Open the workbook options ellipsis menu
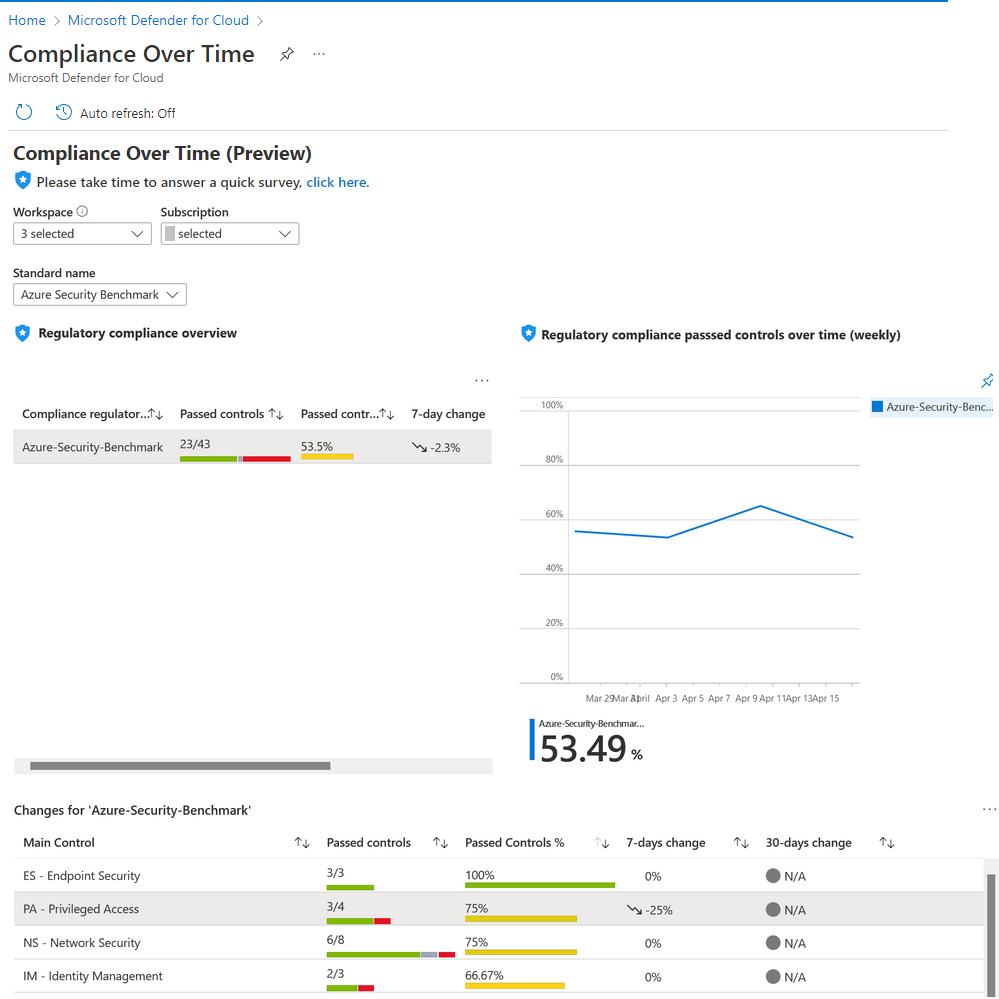999x999 pixels. [x=318, y=55]
